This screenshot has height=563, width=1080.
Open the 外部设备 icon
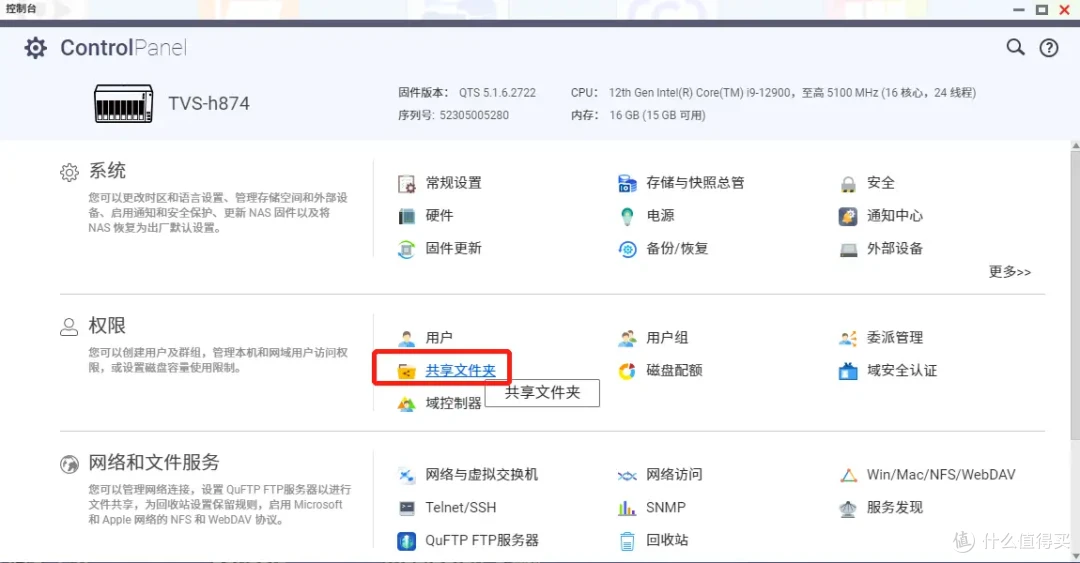tap(848, 249)
